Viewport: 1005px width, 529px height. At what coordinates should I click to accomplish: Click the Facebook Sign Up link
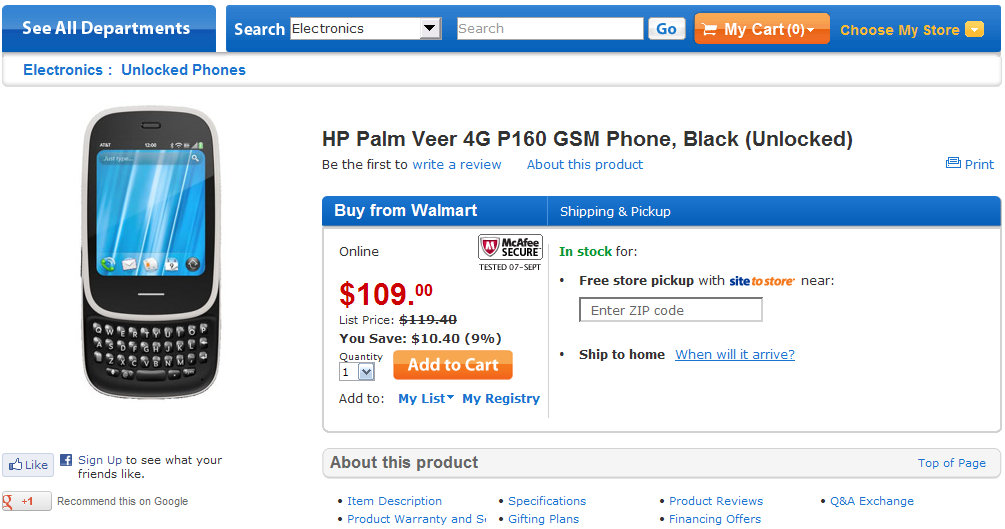(x=100, y=460)
